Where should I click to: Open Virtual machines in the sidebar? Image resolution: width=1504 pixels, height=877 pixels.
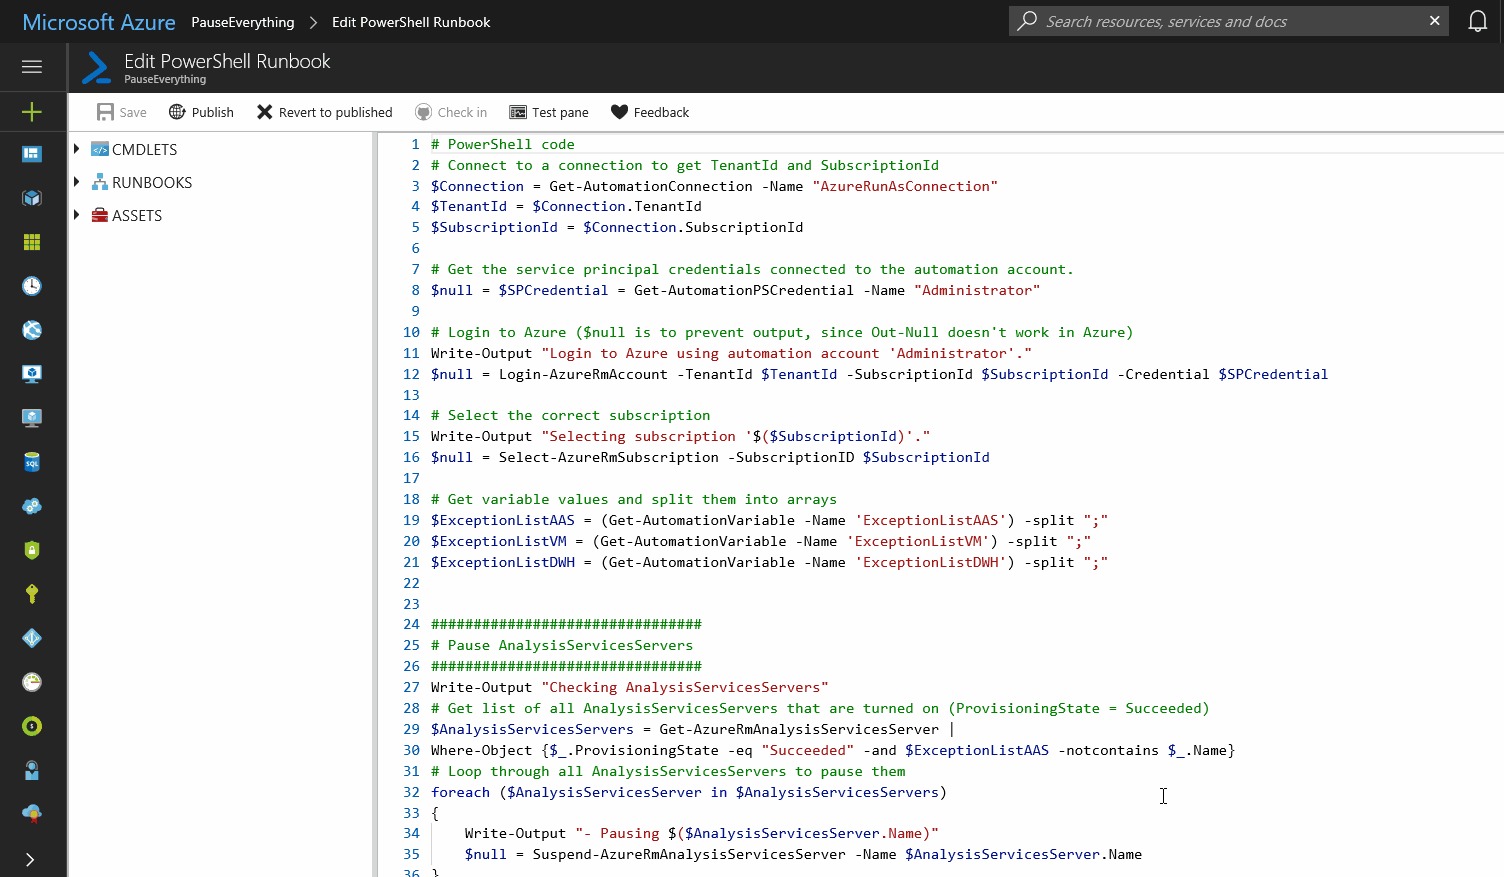[31, 373]
